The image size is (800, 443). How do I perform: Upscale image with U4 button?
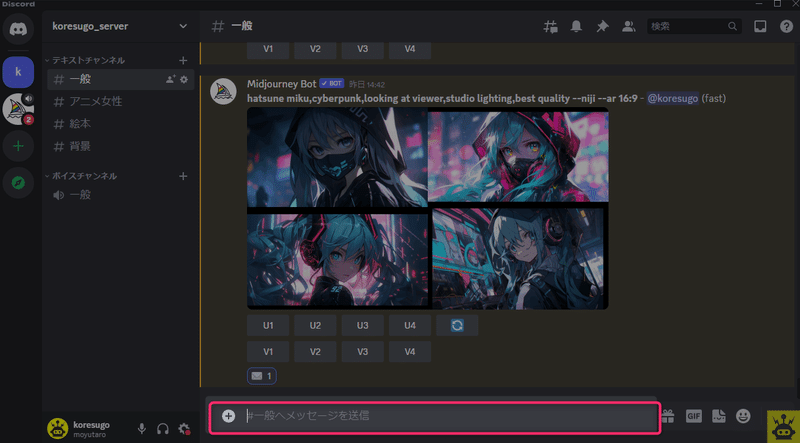pos(410,325)
